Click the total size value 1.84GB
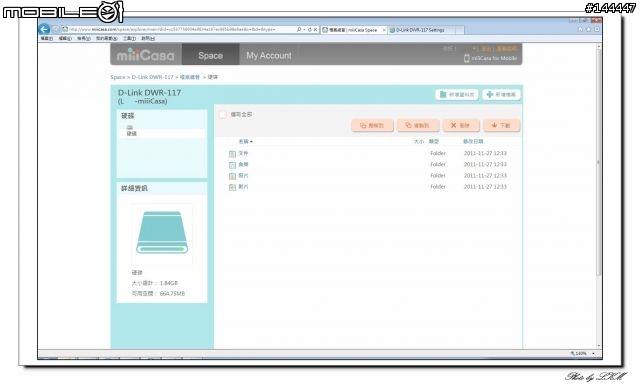Screen dimensions: 640x388 coord(169,283)
